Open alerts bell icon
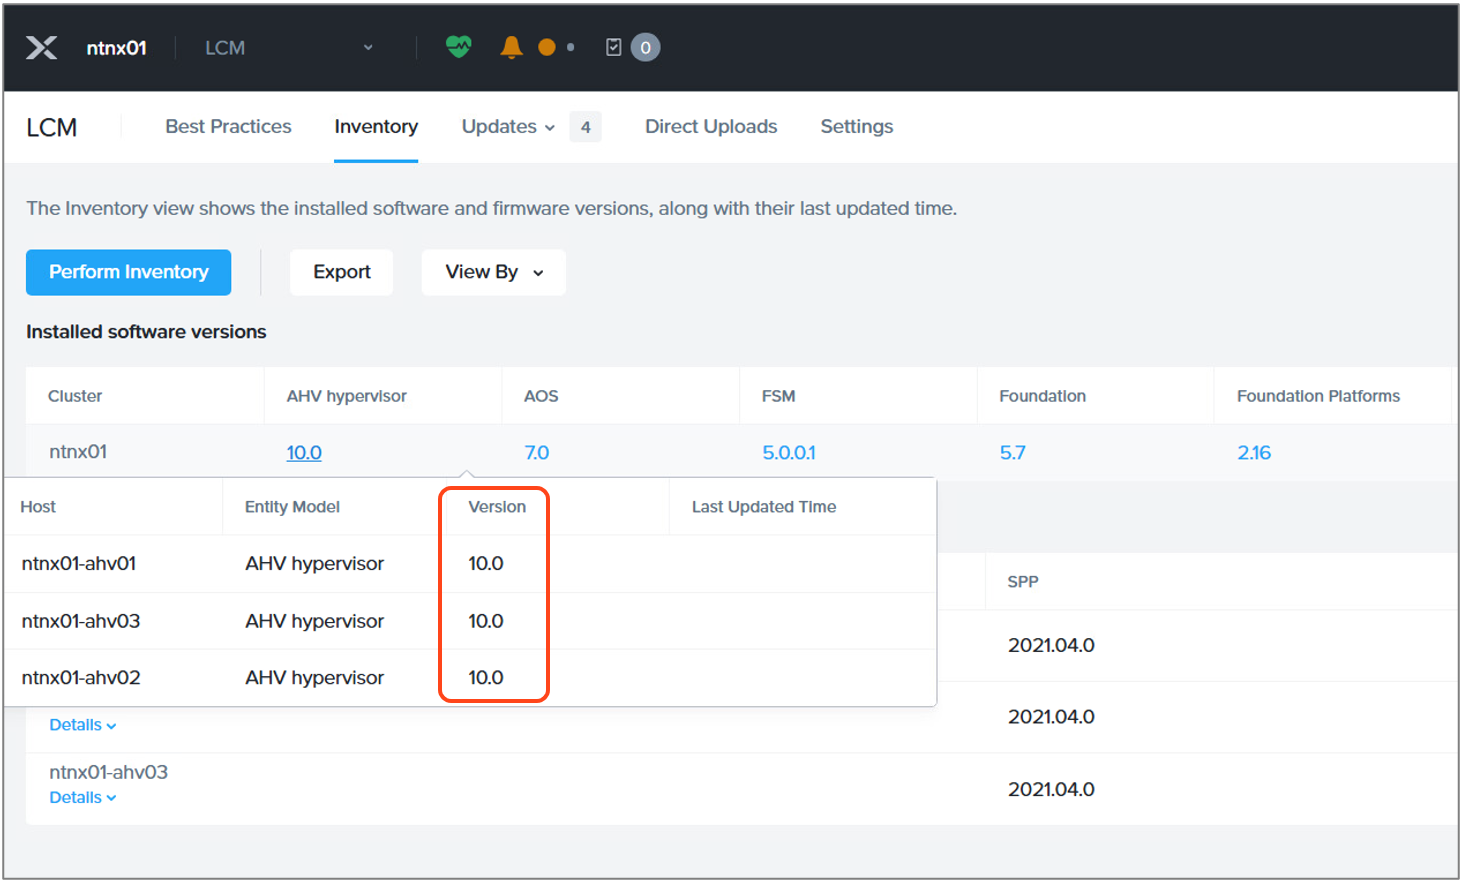Viewport: 1461px width, 881px height. point(511,47)
